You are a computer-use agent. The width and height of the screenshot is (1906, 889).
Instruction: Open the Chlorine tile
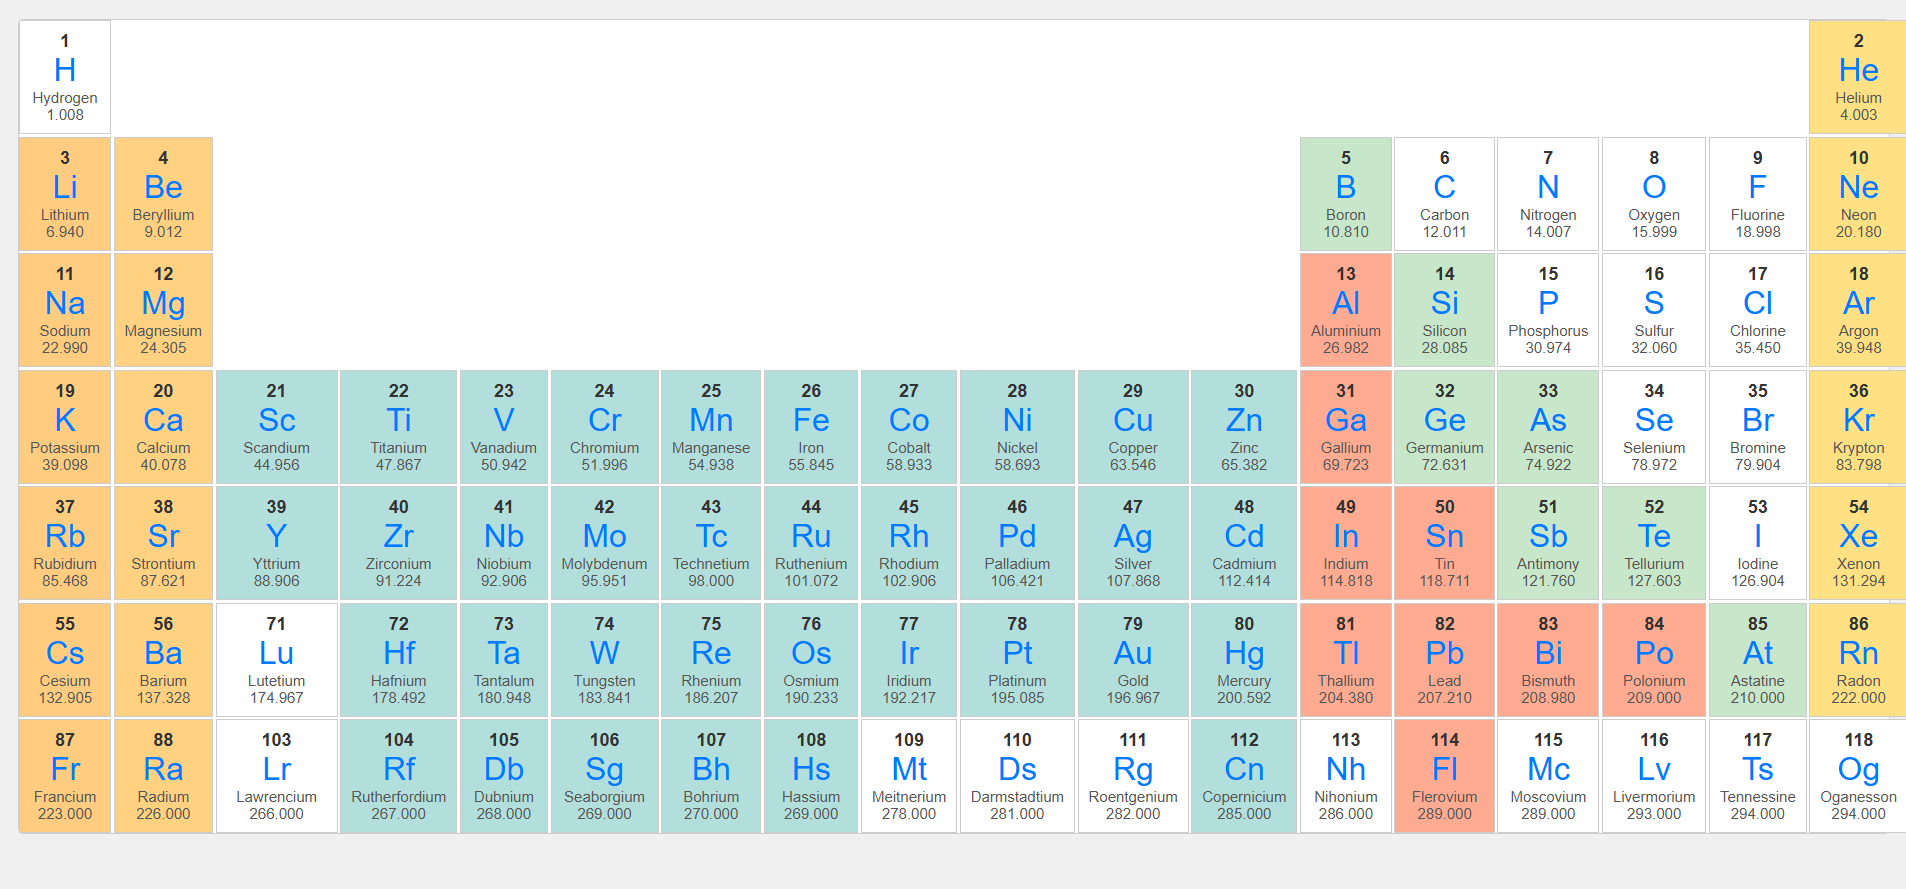coord(1757,310)
